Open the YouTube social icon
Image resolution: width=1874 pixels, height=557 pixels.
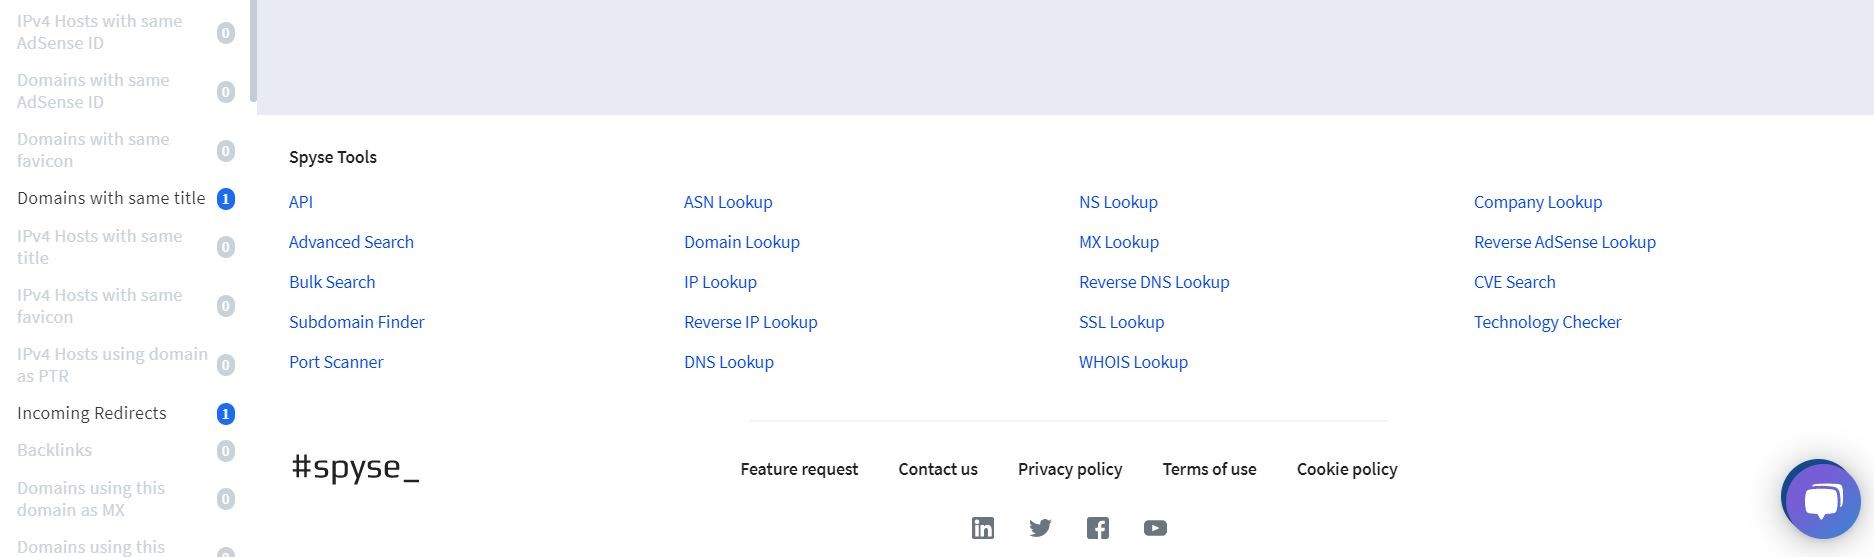(1155, 528)
